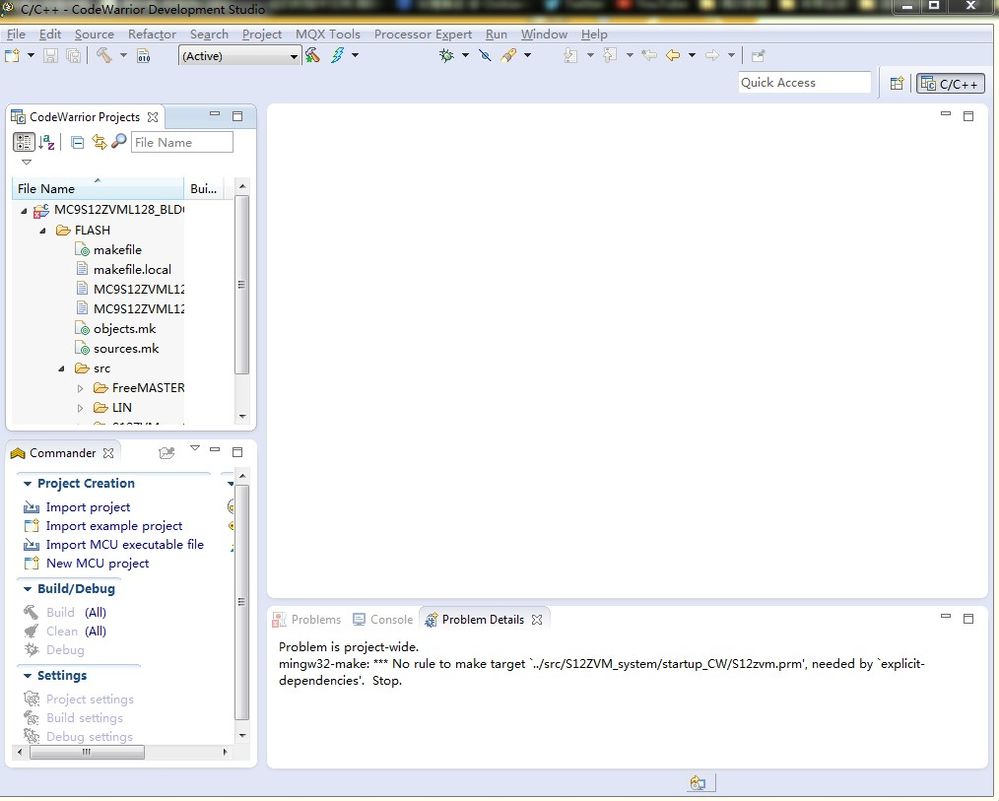Open the flash programmer dropdown arrow
Image resolution: width=999 pixels, height=801 pixels.
pyautogui.click(x=356, y=55)
